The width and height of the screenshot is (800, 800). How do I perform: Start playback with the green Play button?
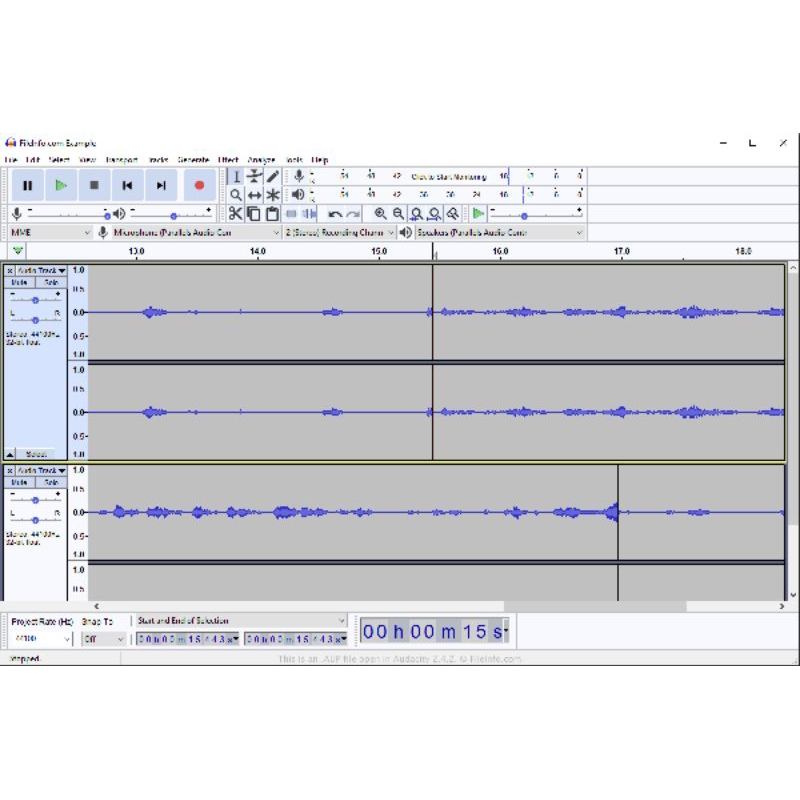61,185
